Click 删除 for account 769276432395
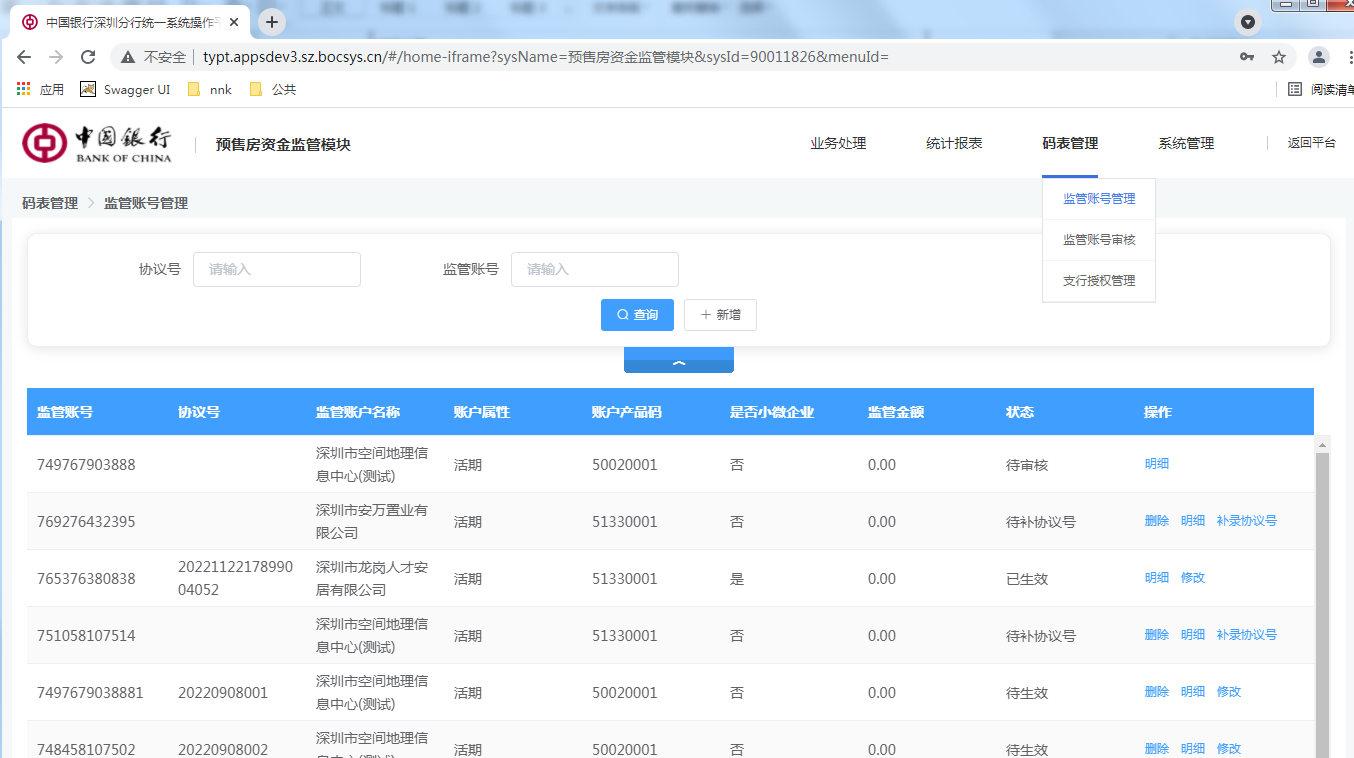1354x758 pixels. [x=1157, y=521]
